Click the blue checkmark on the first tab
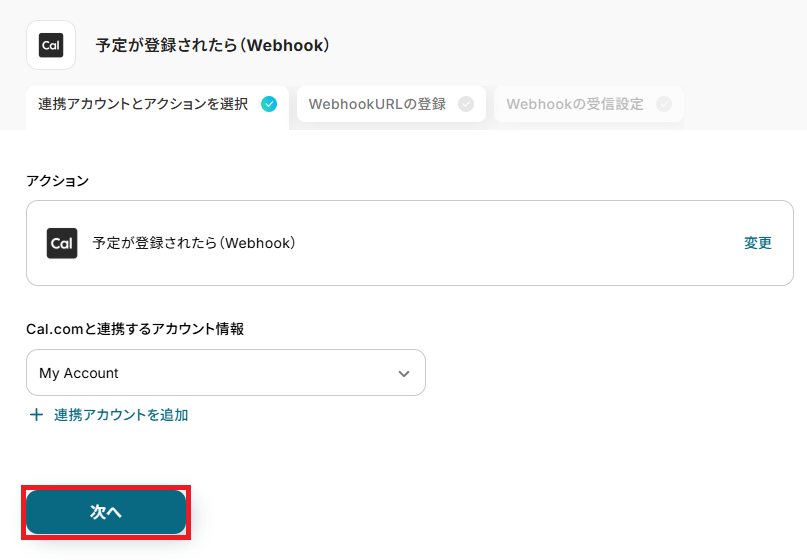This screenshot has height=560, width=807. click(269, 104)
